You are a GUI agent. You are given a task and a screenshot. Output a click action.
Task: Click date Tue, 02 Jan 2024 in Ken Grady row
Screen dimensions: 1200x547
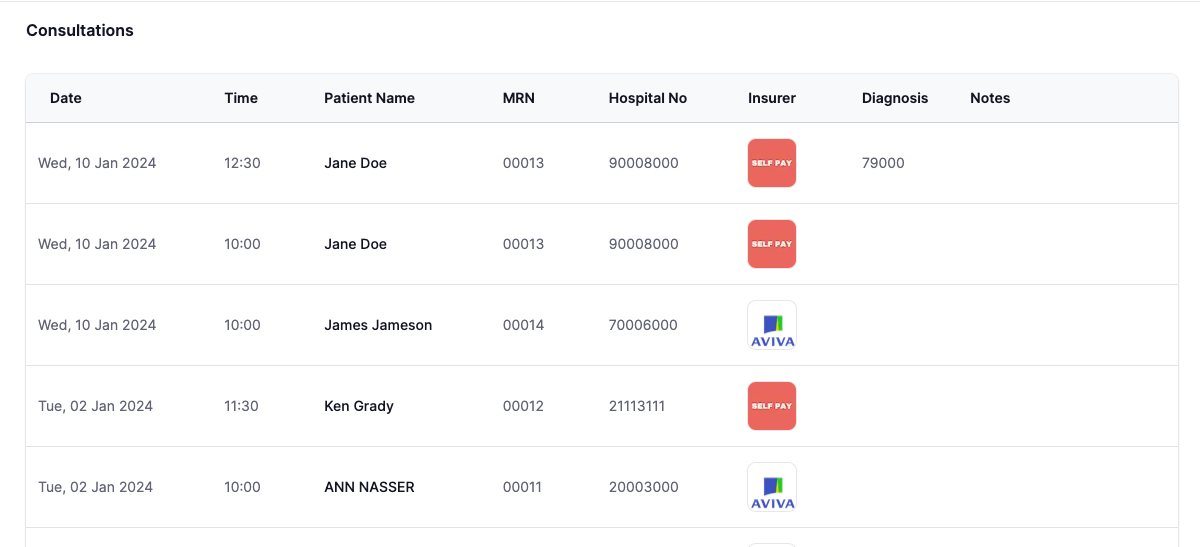(x=95, y=406)
